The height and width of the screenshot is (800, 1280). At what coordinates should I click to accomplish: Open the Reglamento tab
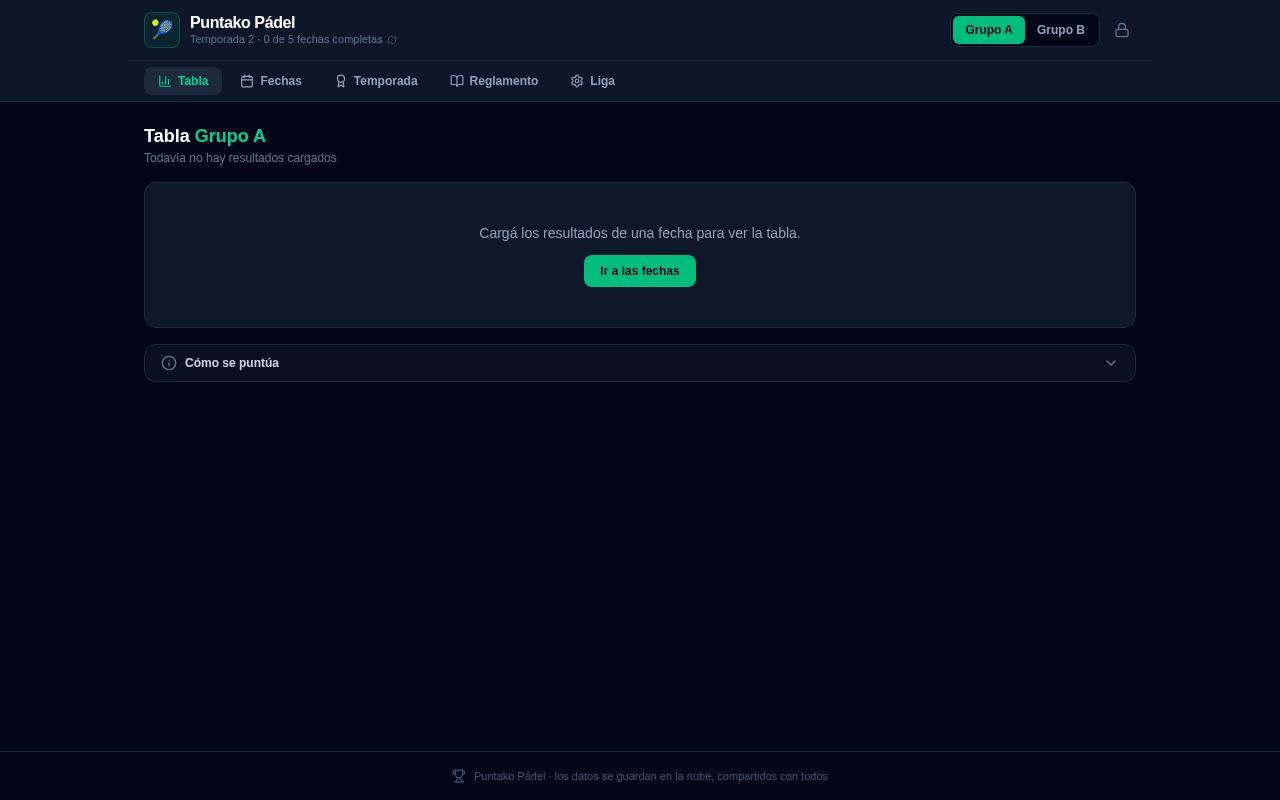494,81
